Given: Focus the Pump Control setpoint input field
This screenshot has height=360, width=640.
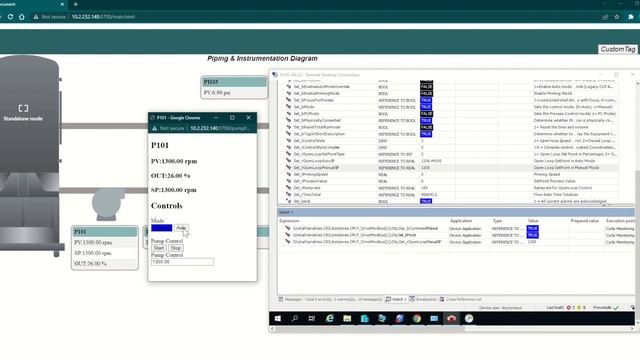Looking at the screenshot, I should (x=182, y=262).
